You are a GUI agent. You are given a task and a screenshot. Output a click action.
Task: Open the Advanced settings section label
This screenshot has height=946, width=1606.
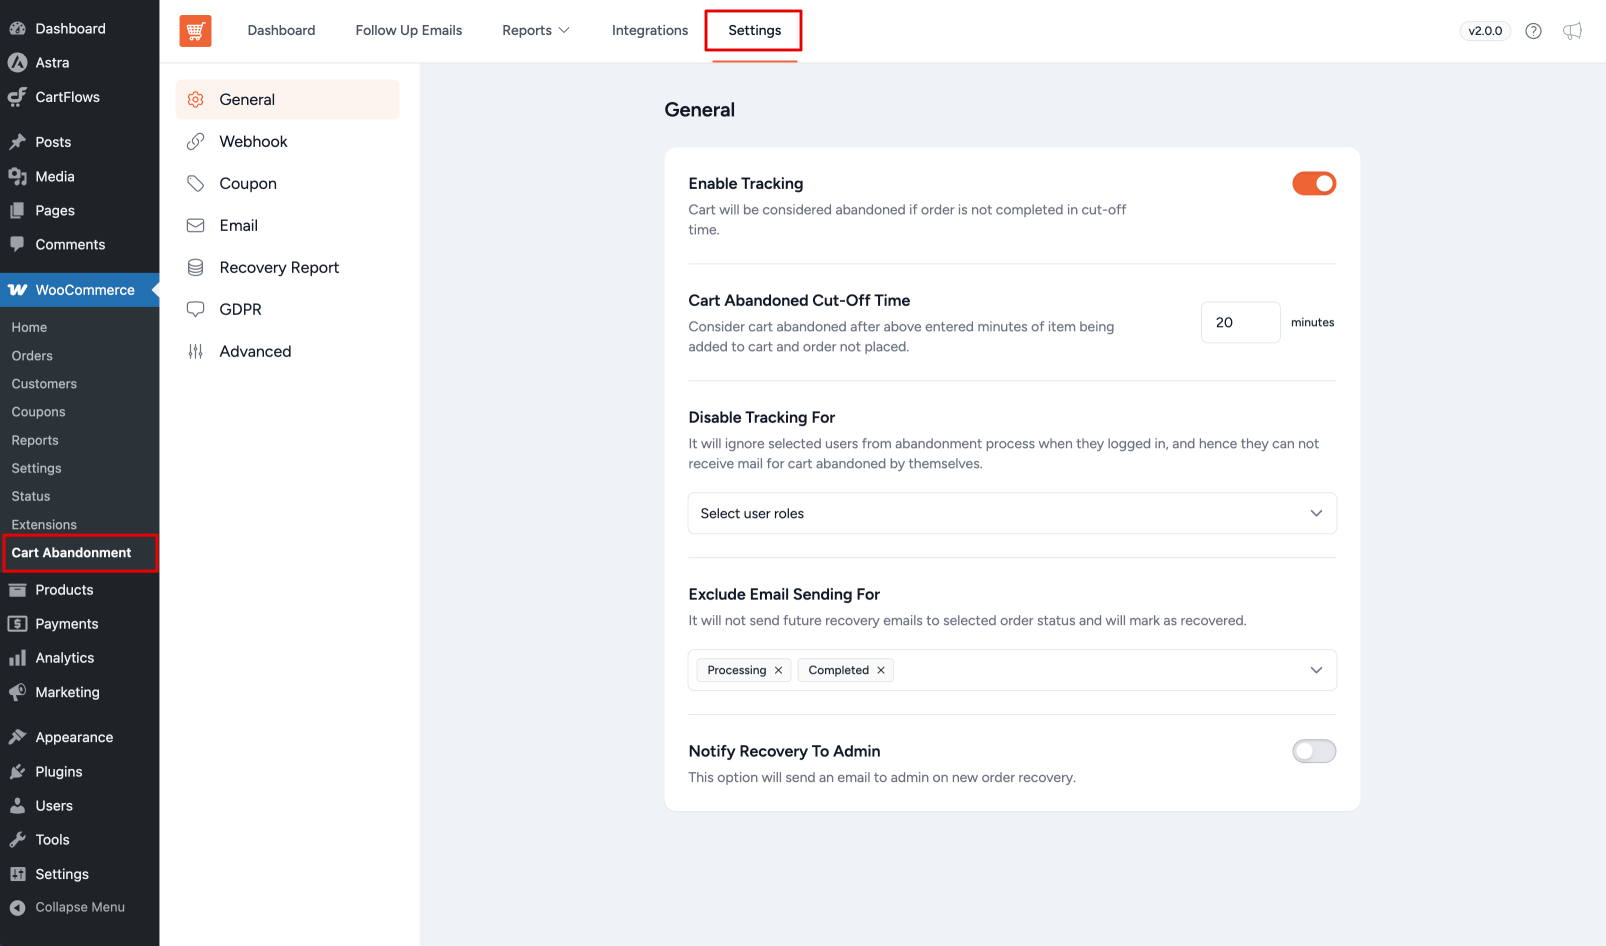point(255,352)
